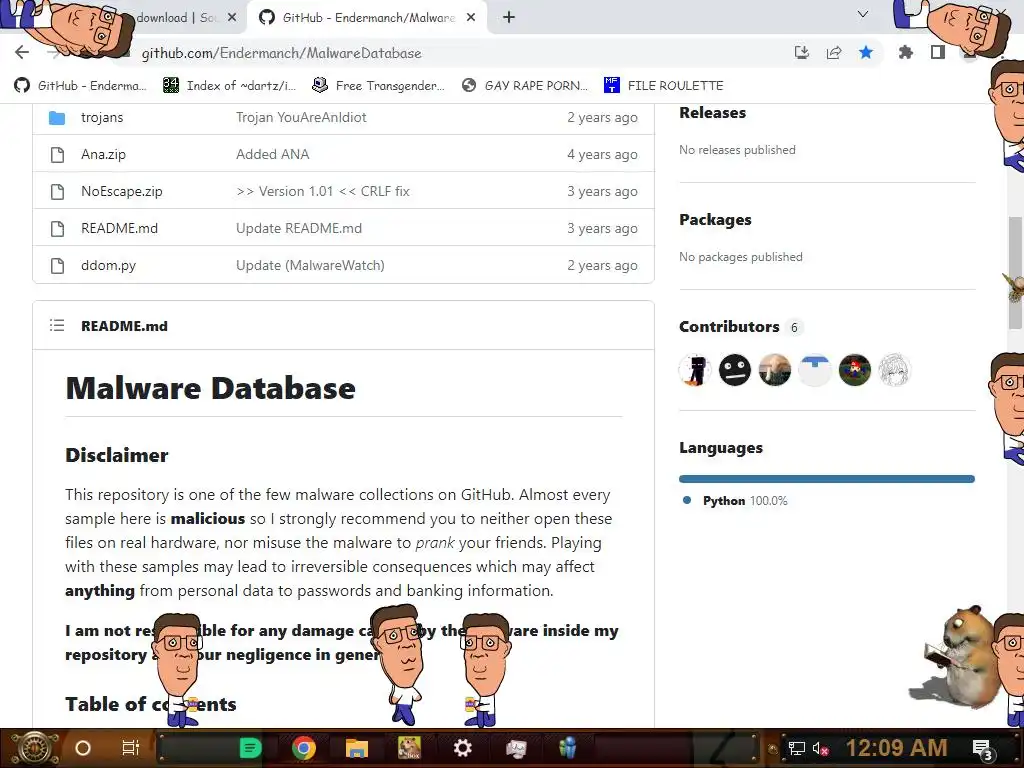This screenshot has height=768, width=1024.
Task: Open the README outline list icon
Action: click(x=57, y=325)
